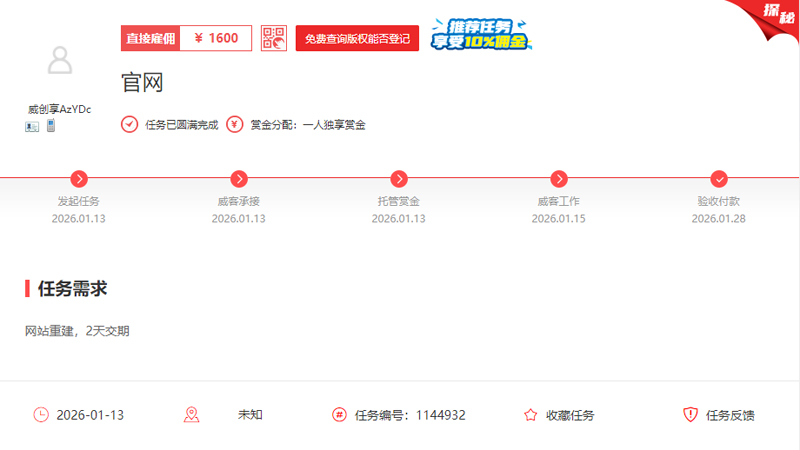Click the 托管赏金 step label
Viewport: 800px width, 450px height.
398,202
